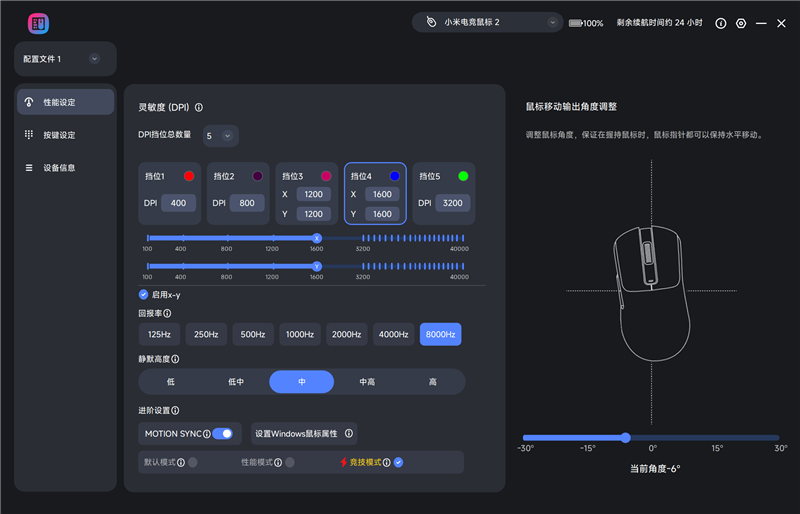Click the 按键设定 grid icon

pyautogui.click(x=29, y=134)
